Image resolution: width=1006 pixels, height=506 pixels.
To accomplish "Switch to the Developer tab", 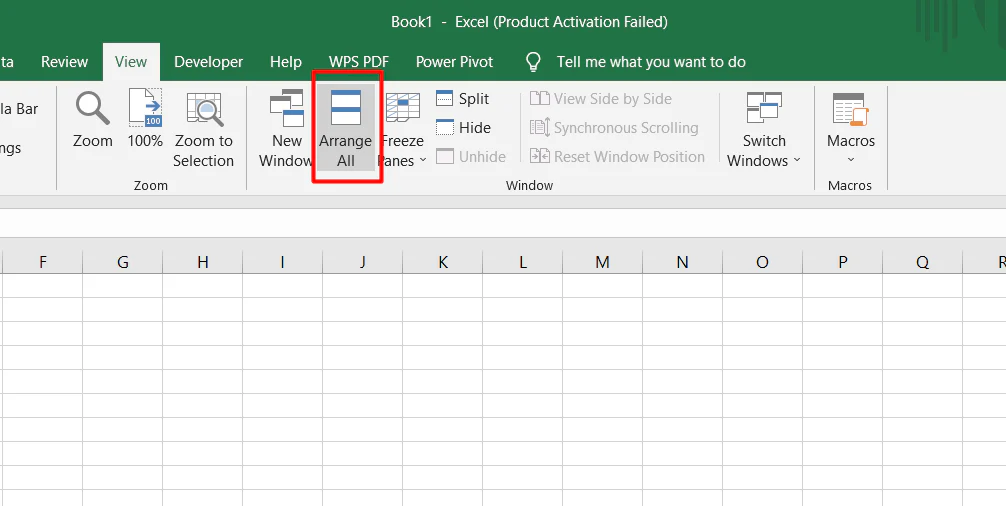I will [x=208, y=62].
